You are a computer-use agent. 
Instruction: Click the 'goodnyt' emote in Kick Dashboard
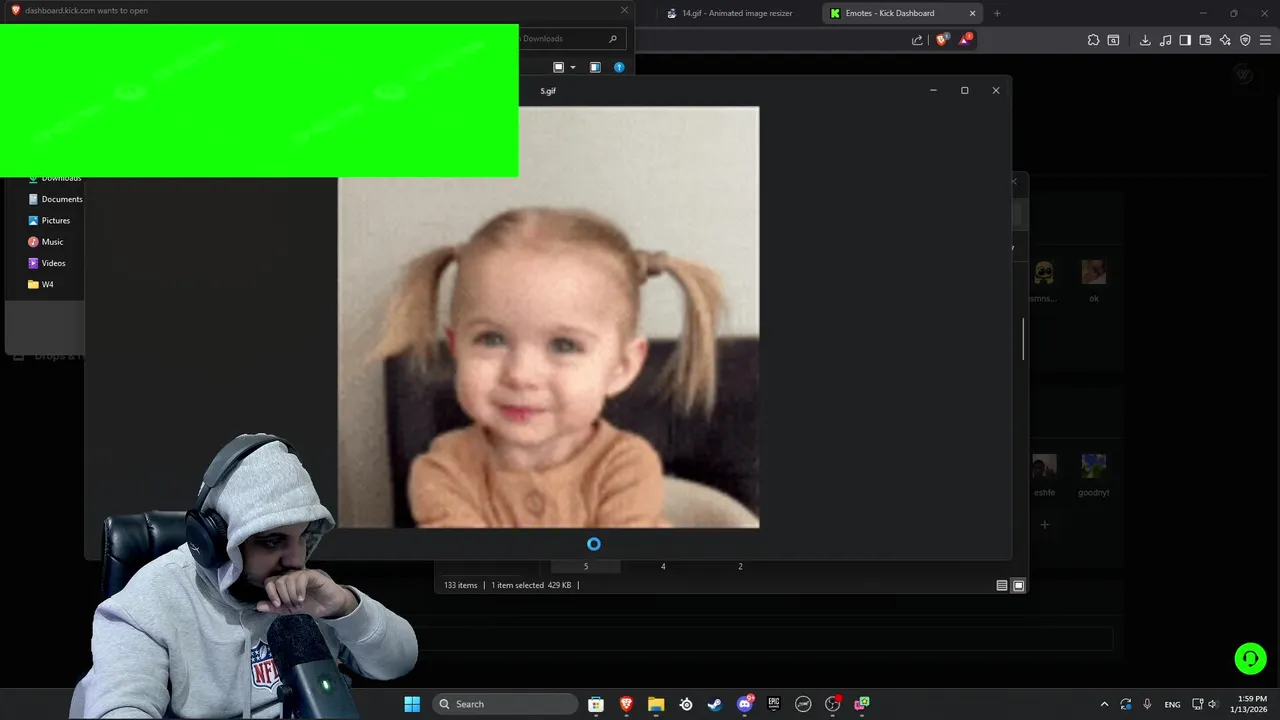pyautogui.click(x=1094, y=466)
